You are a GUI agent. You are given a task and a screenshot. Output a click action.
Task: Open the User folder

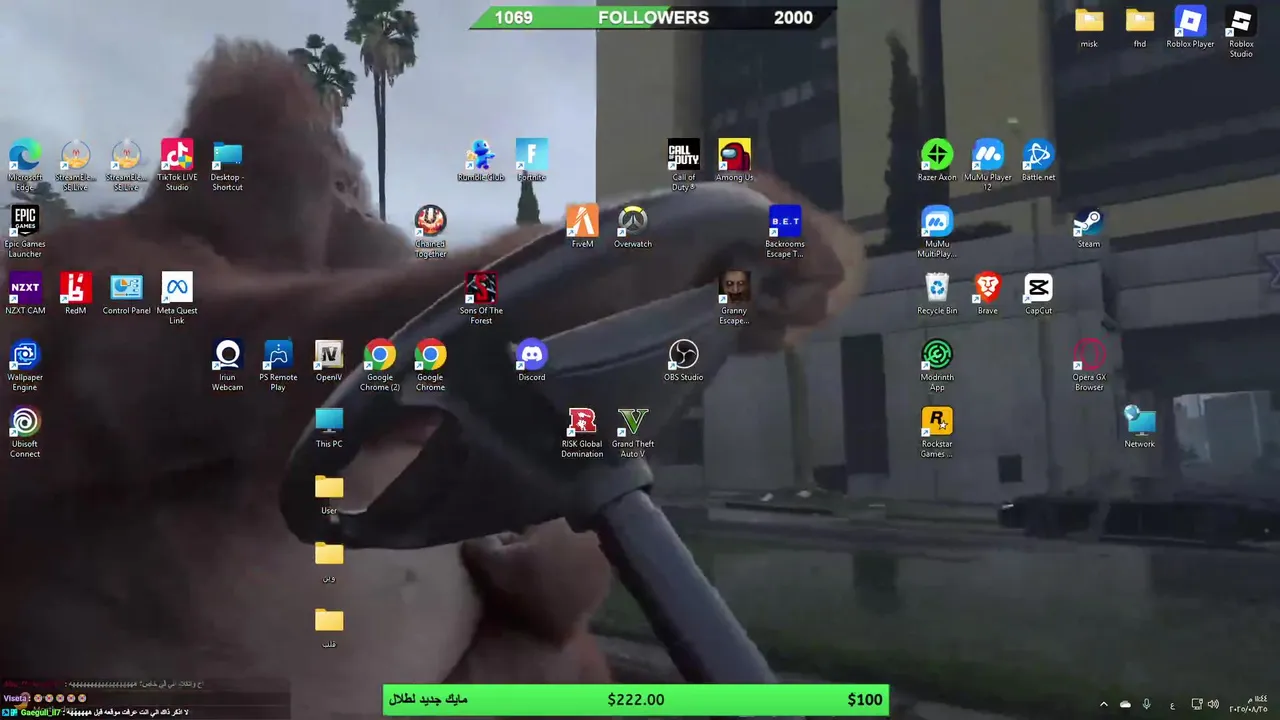(x=329, y=494)
